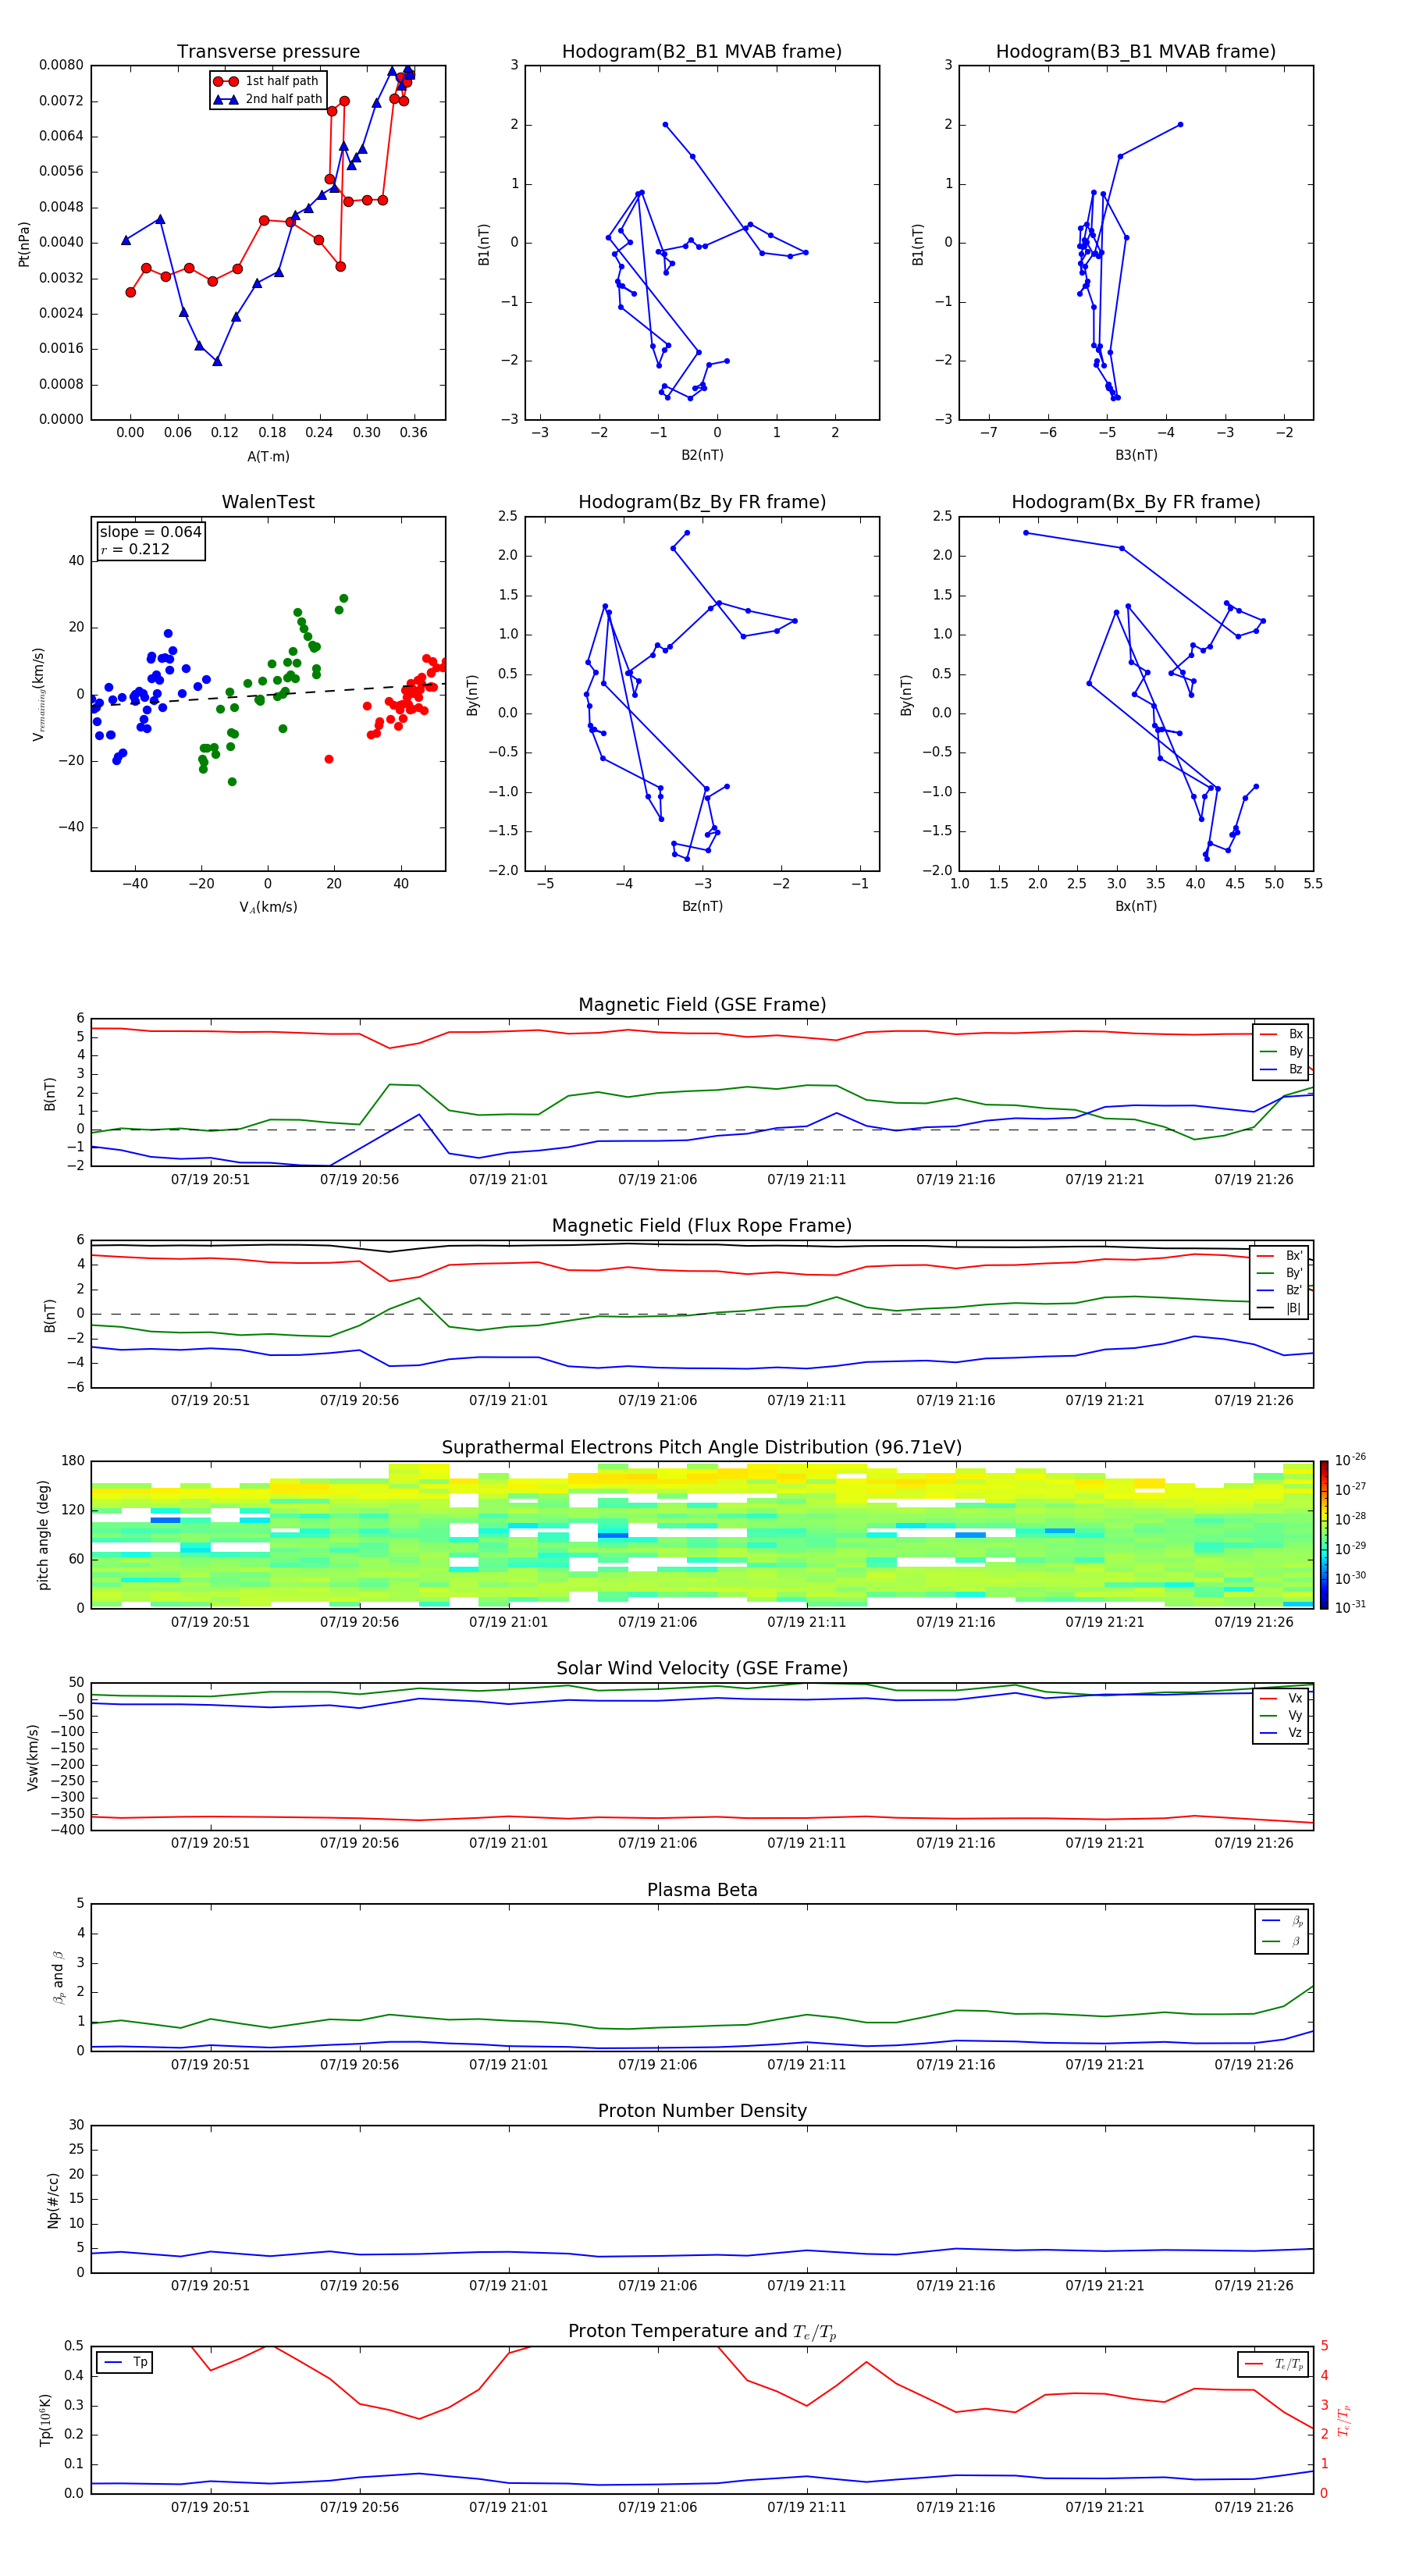Click the isolated red outlier point in WalenTest

329,759
